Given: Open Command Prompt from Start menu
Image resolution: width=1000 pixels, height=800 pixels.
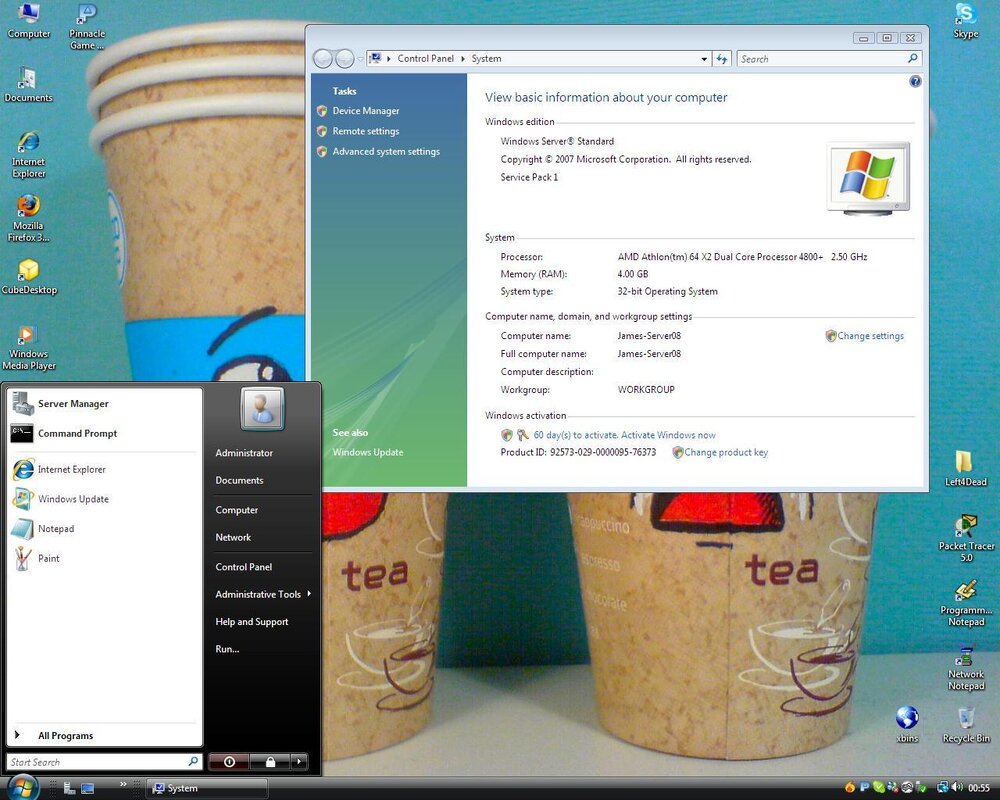Looking at the screenshot, I should click(104, 434).
